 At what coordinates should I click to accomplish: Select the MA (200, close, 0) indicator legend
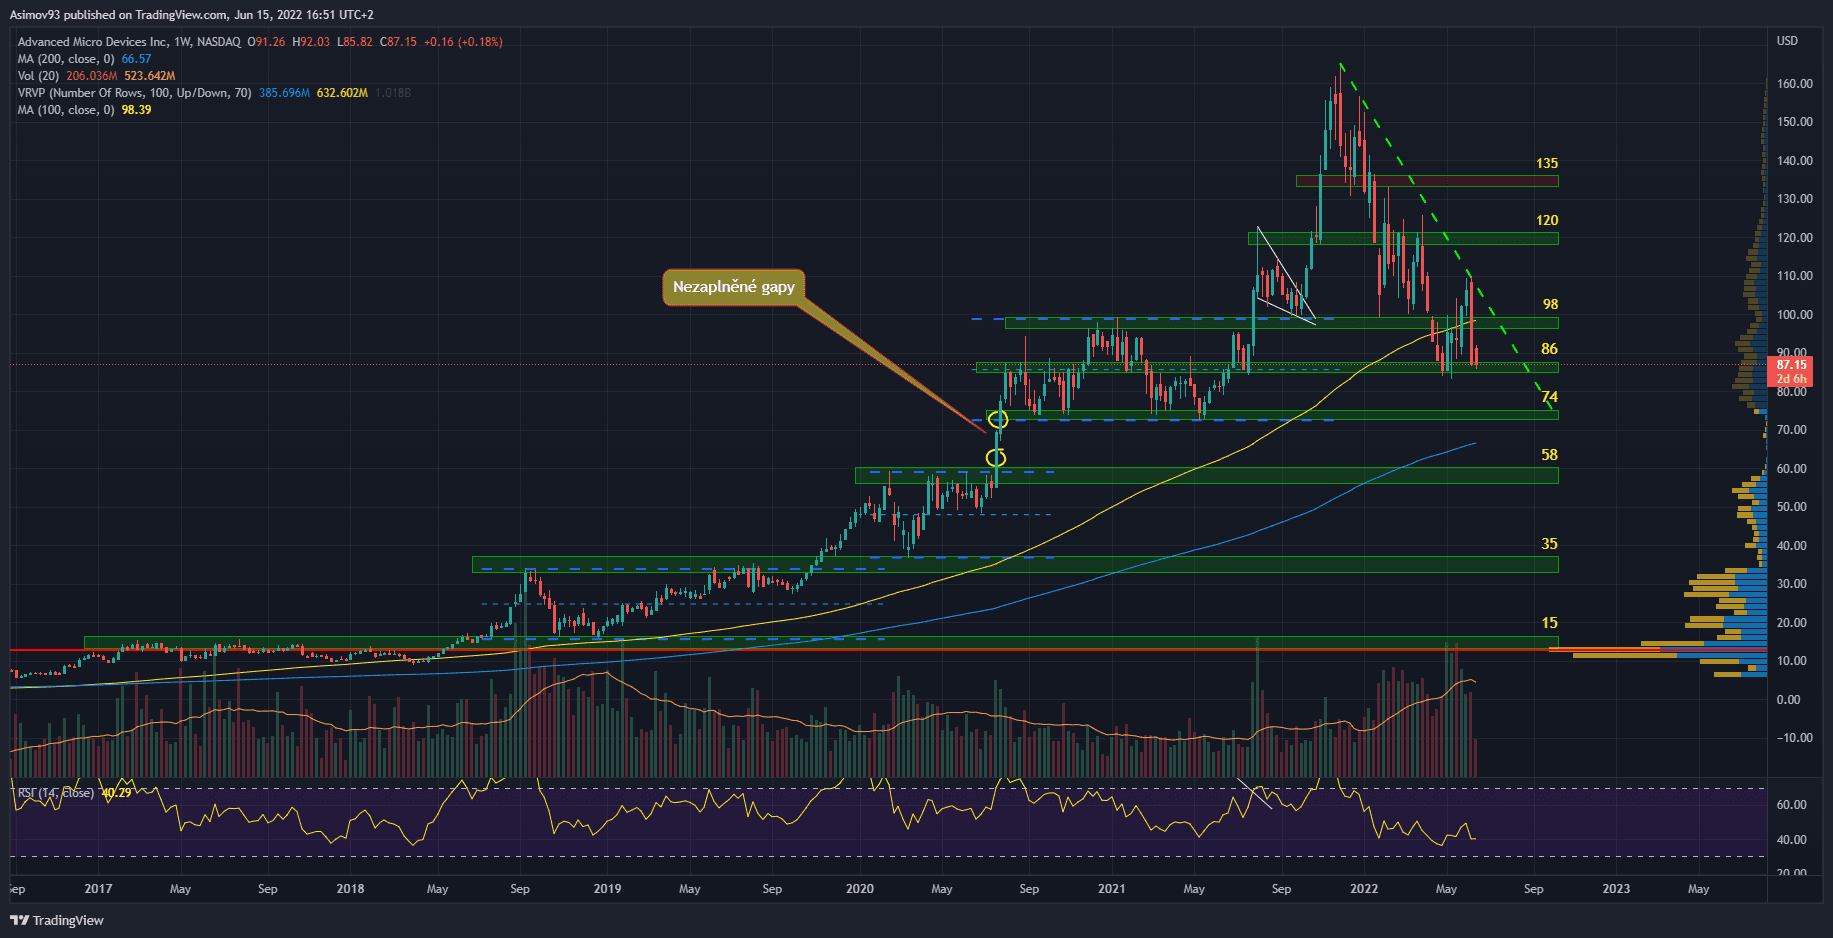[66, 59]
